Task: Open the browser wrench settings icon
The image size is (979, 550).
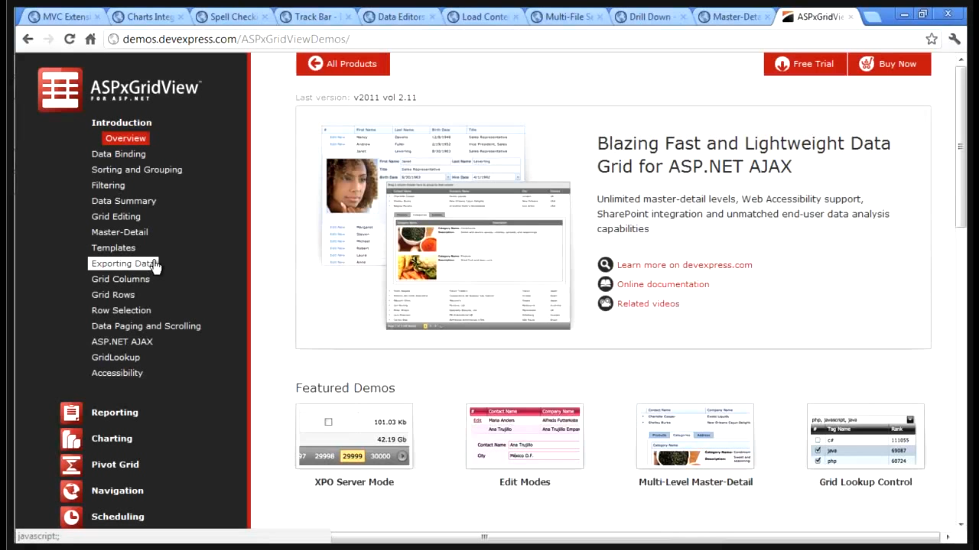Action: click(x=955, y=39)
